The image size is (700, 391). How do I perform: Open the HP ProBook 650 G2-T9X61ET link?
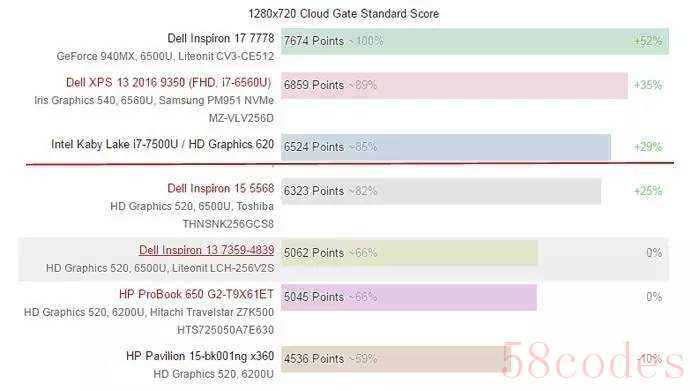coord(196,294)
